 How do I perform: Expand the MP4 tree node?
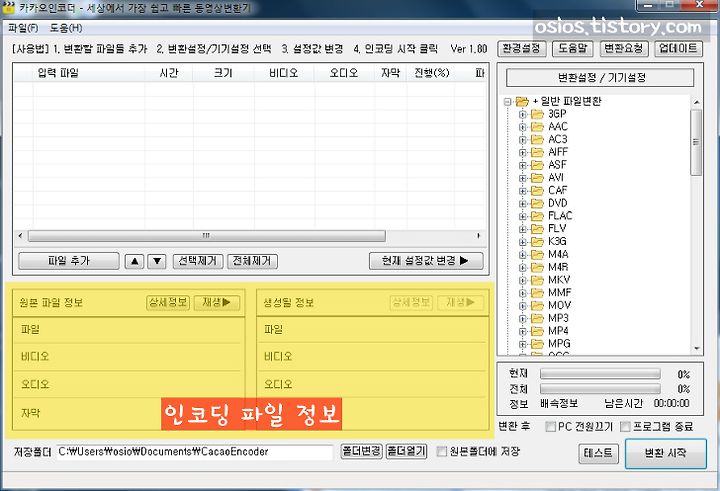(523, 332)
